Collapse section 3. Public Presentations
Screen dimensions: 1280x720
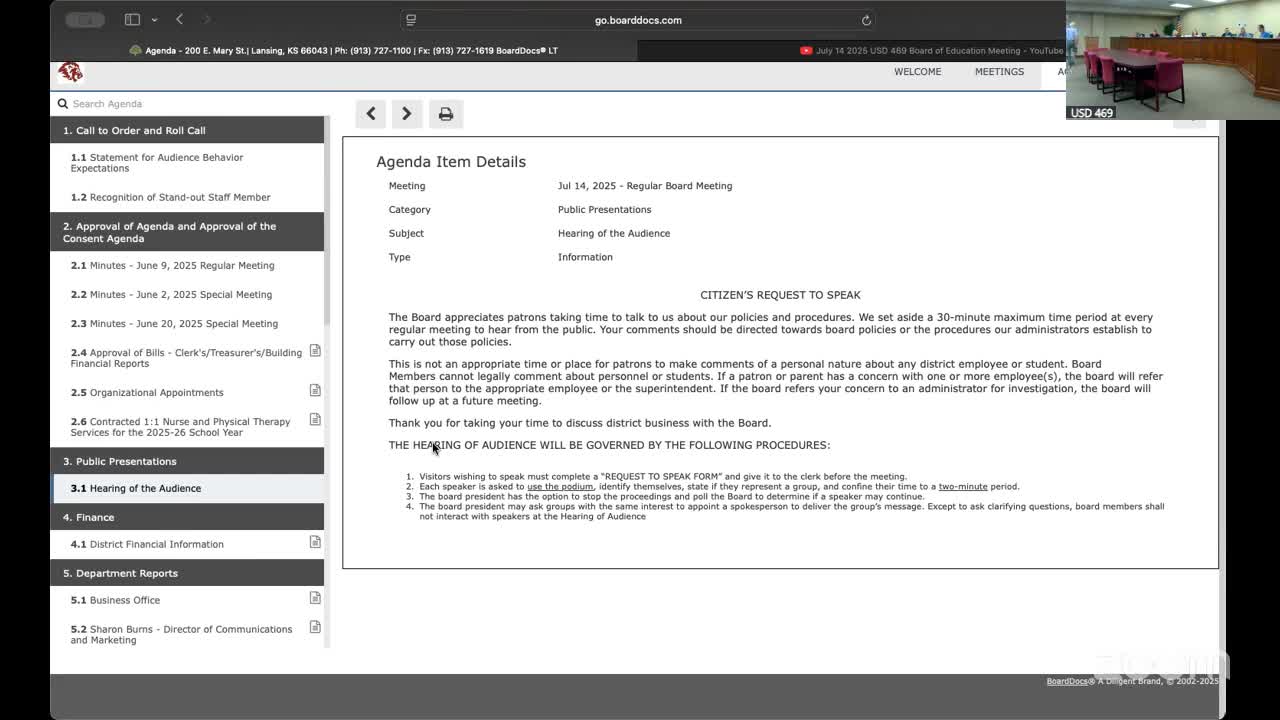[x=188, y=461]
